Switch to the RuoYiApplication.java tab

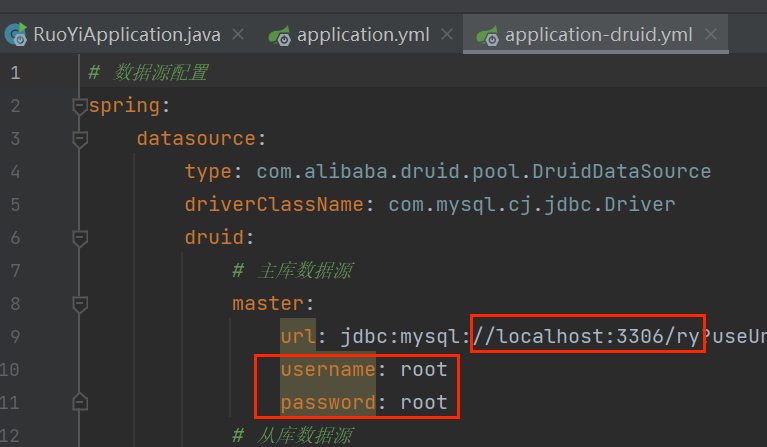127,35
